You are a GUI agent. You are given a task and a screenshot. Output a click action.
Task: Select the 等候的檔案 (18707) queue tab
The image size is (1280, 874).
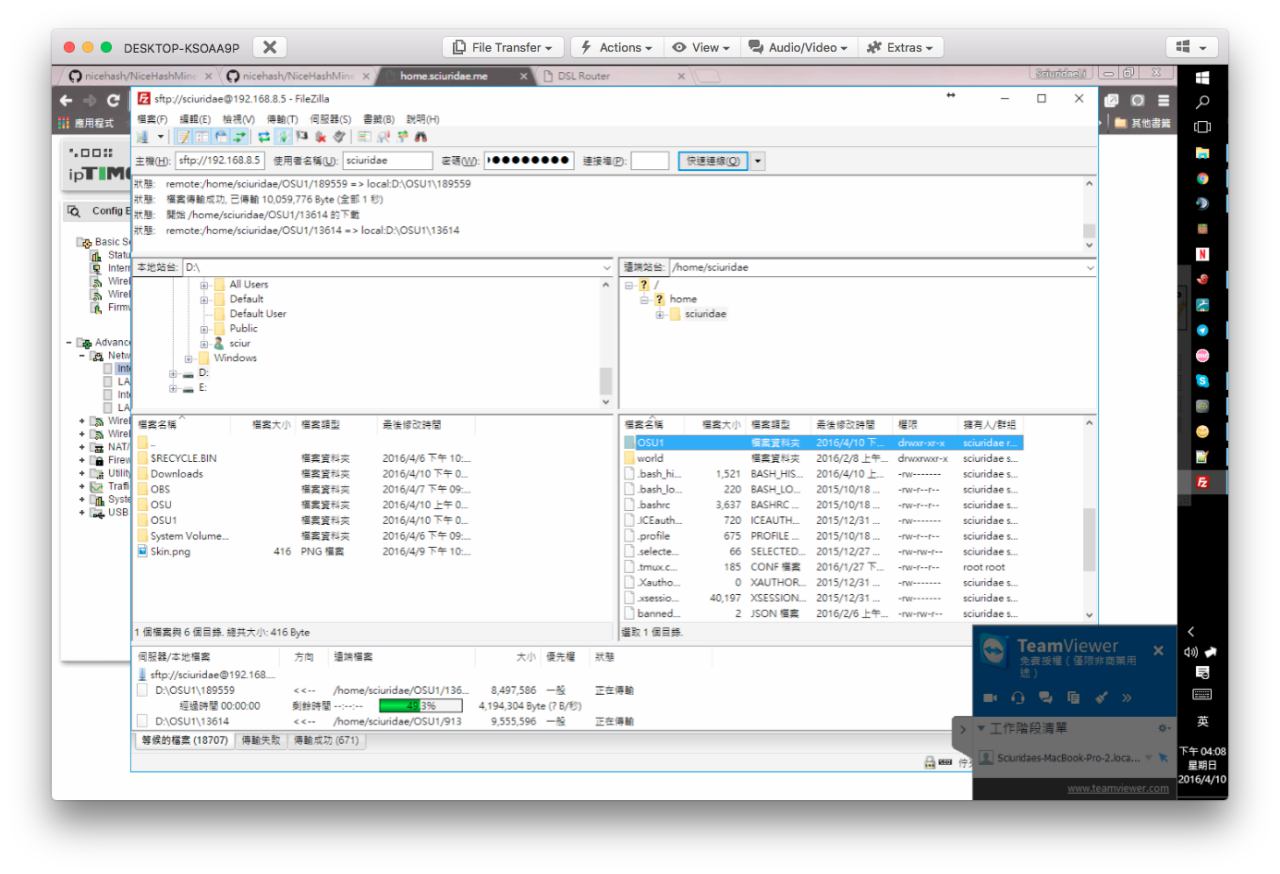coord(185,740)
